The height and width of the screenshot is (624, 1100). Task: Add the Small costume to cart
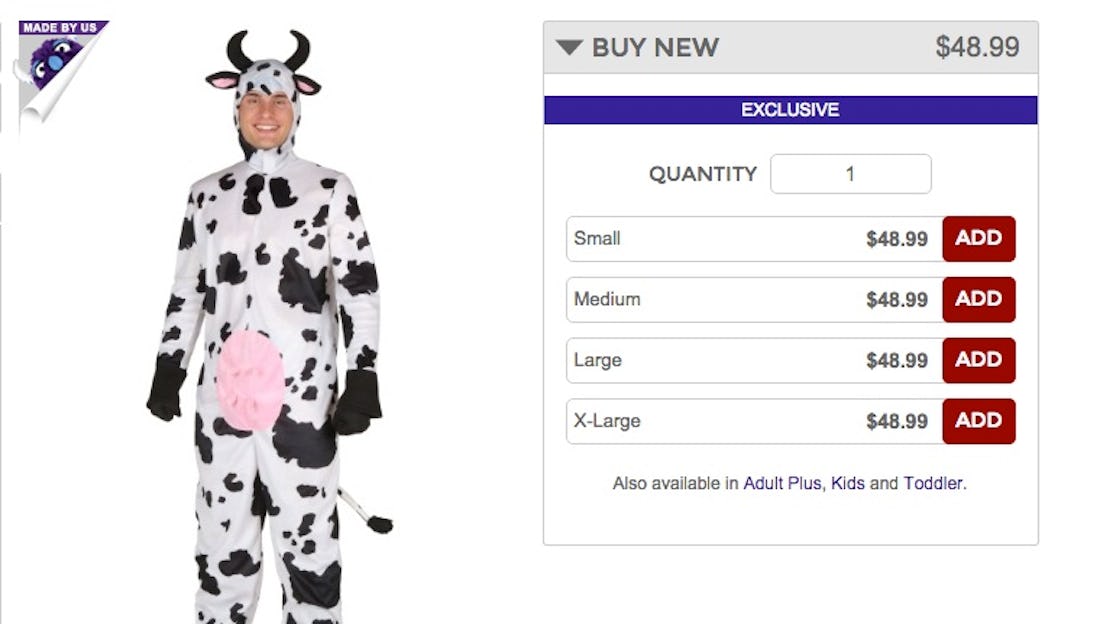(979, 238)
